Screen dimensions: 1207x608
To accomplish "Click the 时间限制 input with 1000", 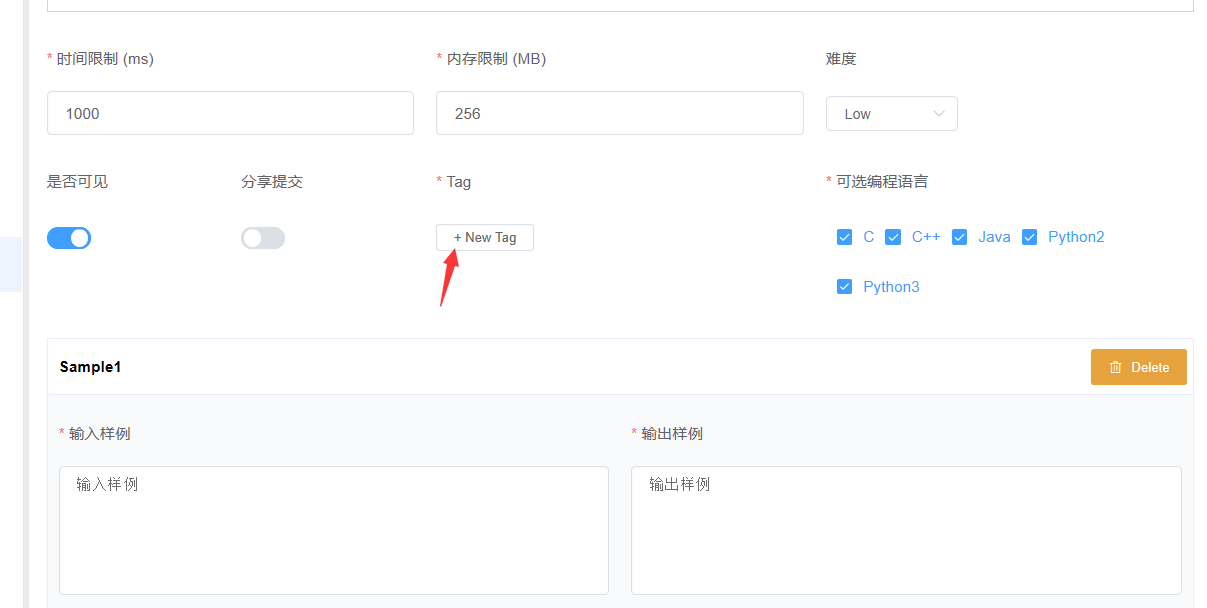I will point(230,113).
